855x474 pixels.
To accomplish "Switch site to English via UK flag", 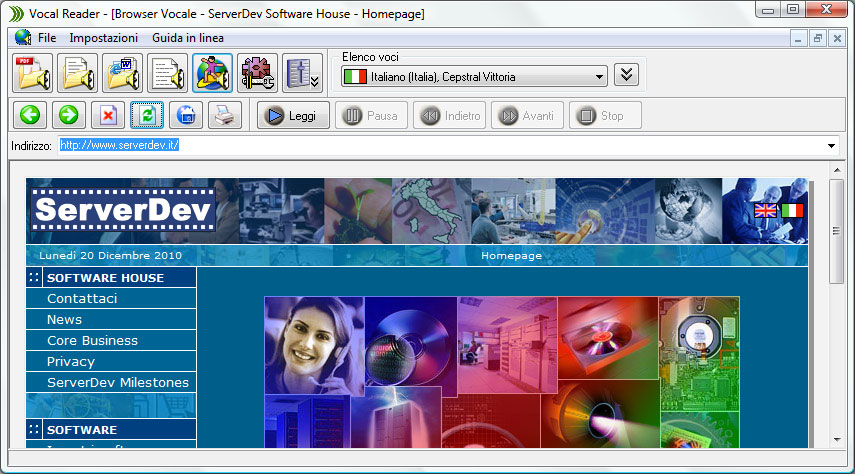I will 766,210.
